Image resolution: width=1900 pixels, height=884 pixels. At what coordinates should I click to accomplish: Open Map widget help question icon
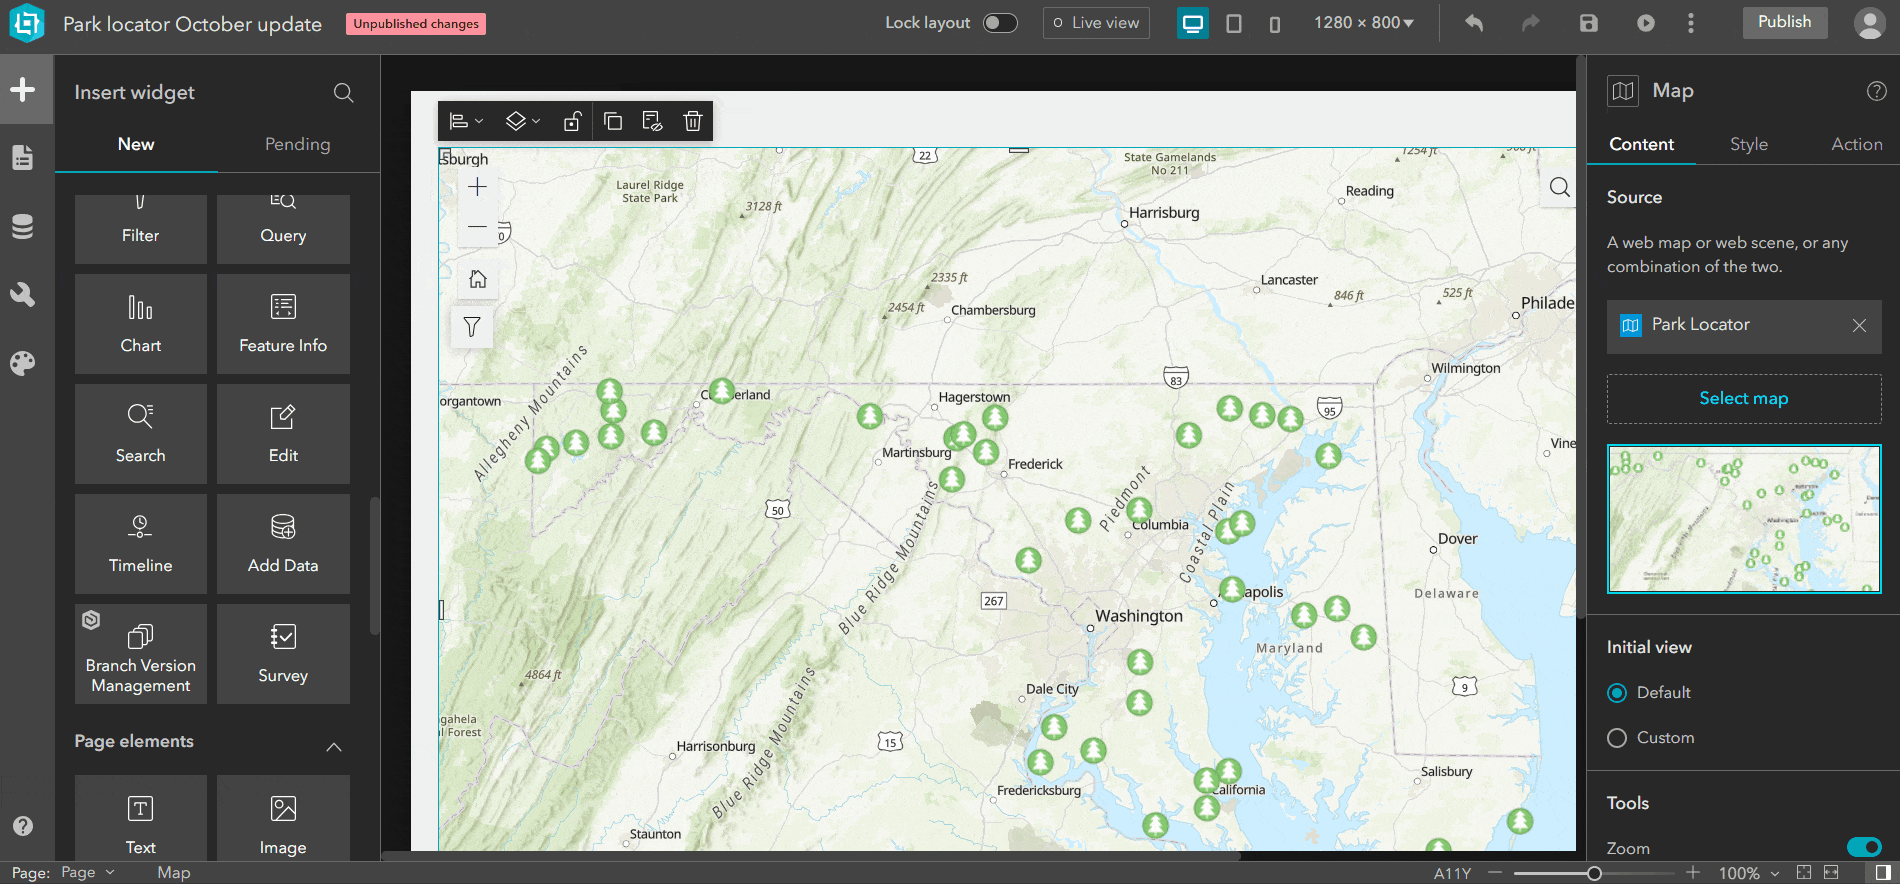[1876, 91]
